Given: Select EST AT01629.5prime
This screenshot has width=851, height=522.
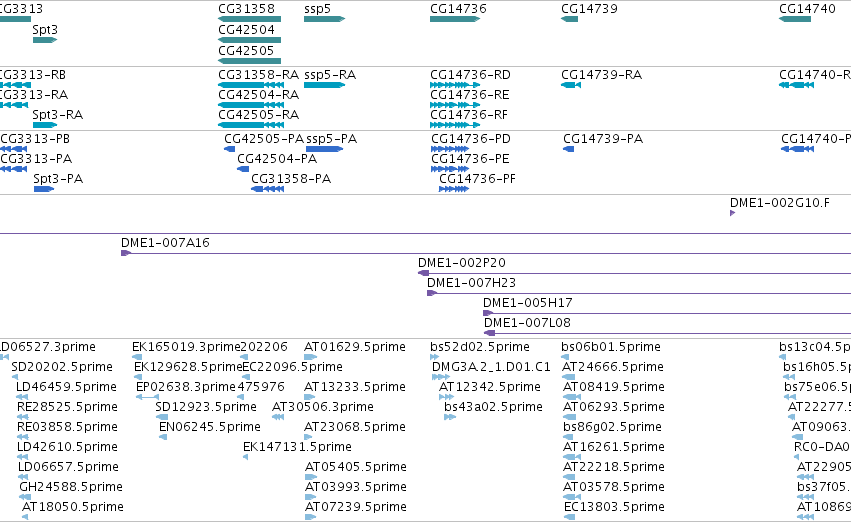Looking at the screenshot, I should (x=310, y=357).
